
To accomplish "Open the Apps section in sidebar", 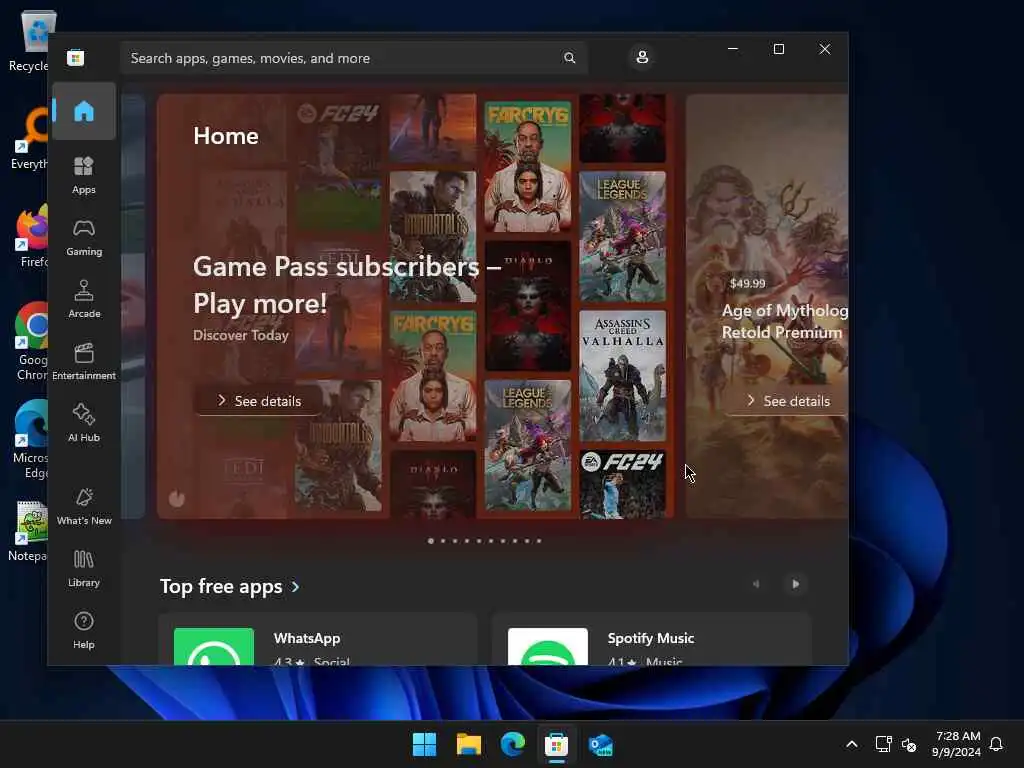I will coord(84,175).
